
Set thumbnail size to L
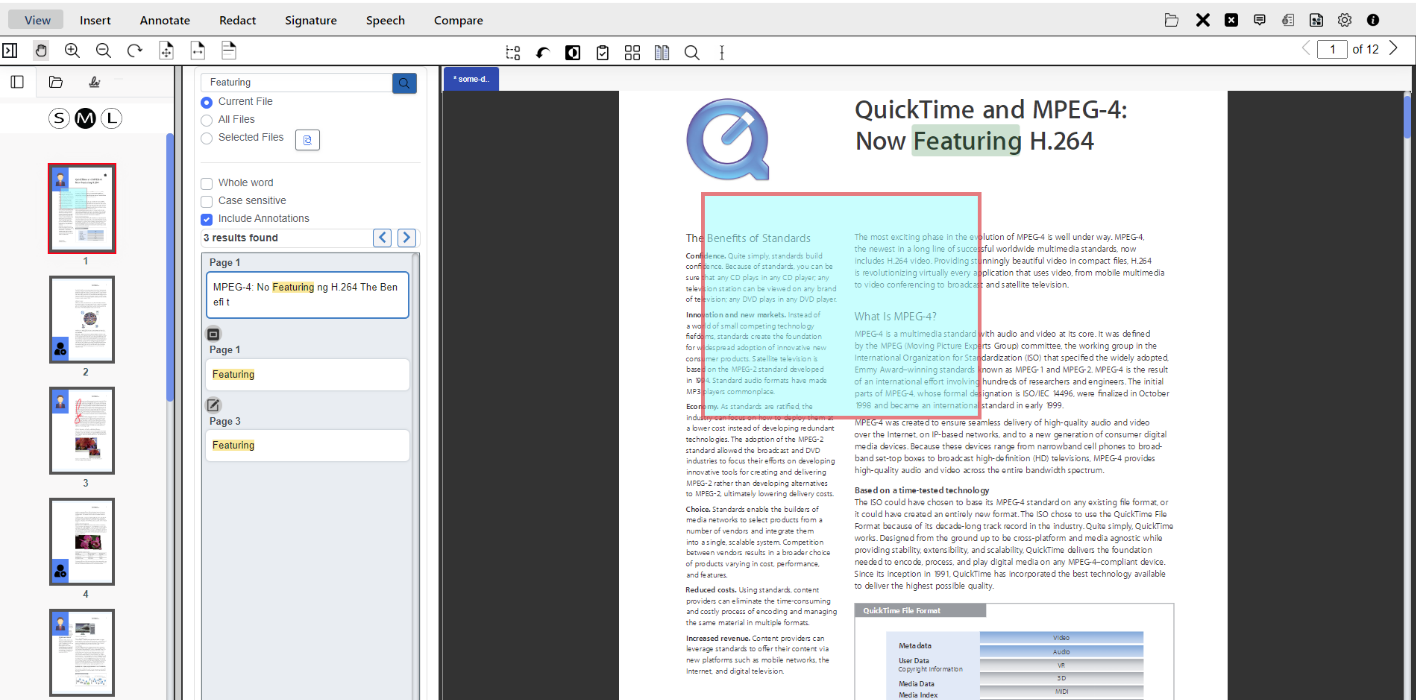coord(111,119)
